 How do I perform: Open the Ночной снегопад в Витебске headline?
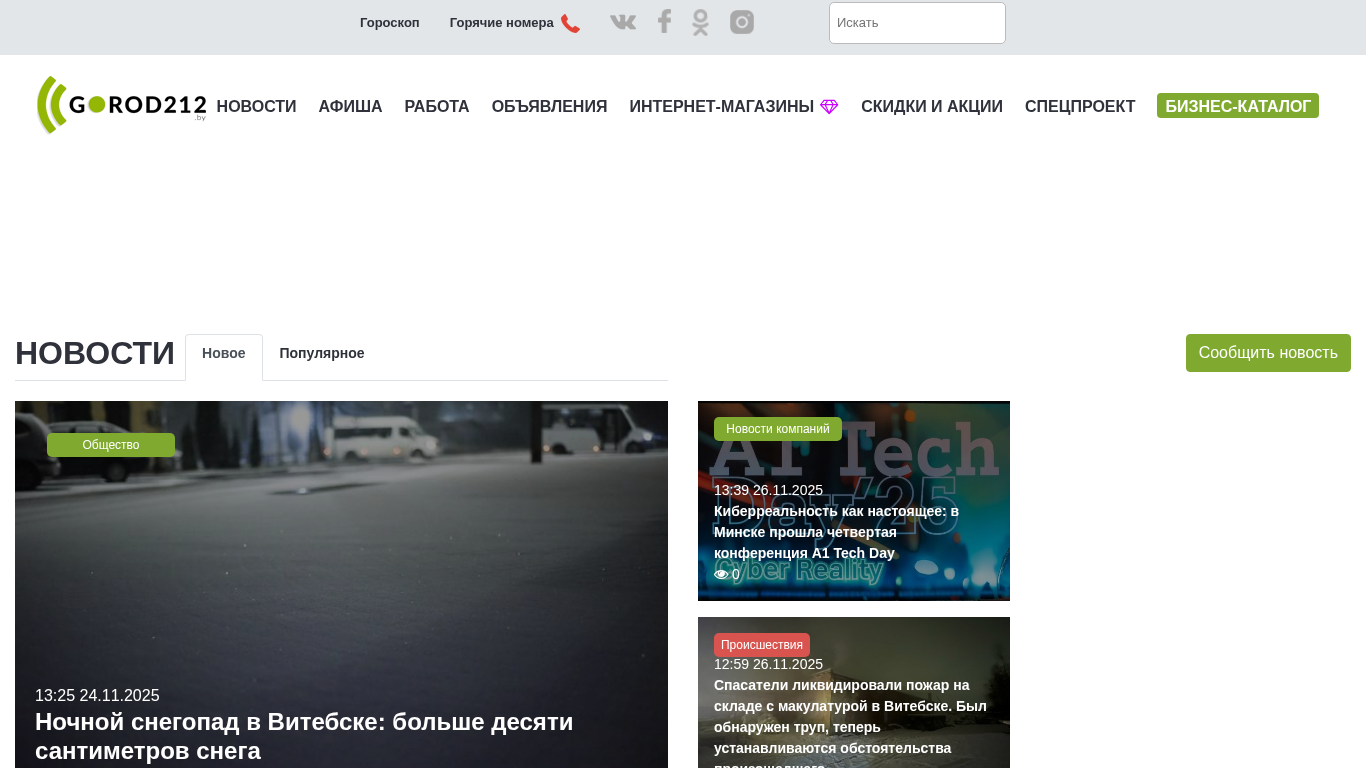pos(304,736)
